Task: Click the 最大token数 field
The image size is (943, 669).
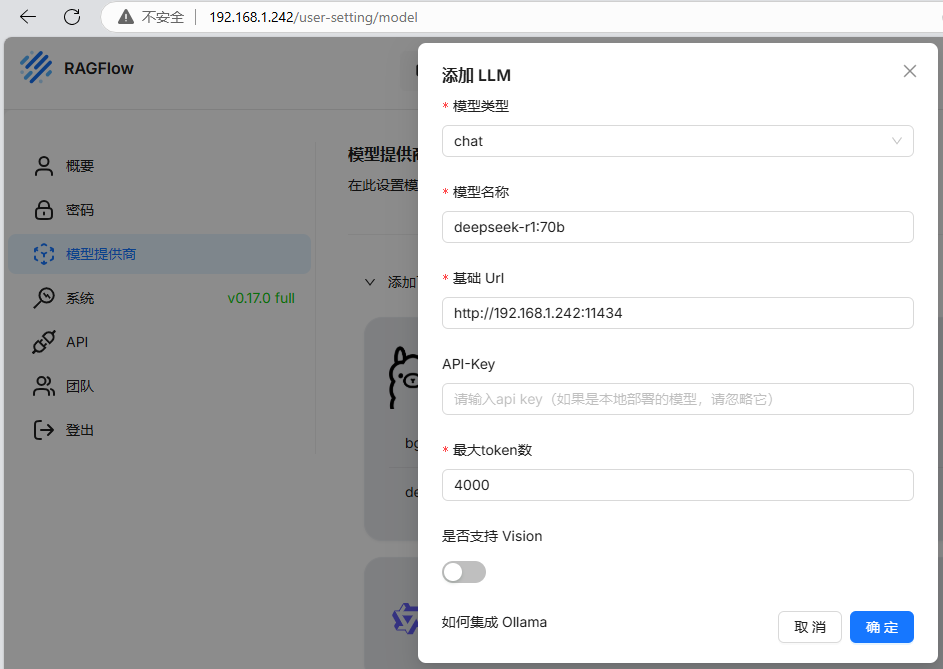Action: coord(677,485)
